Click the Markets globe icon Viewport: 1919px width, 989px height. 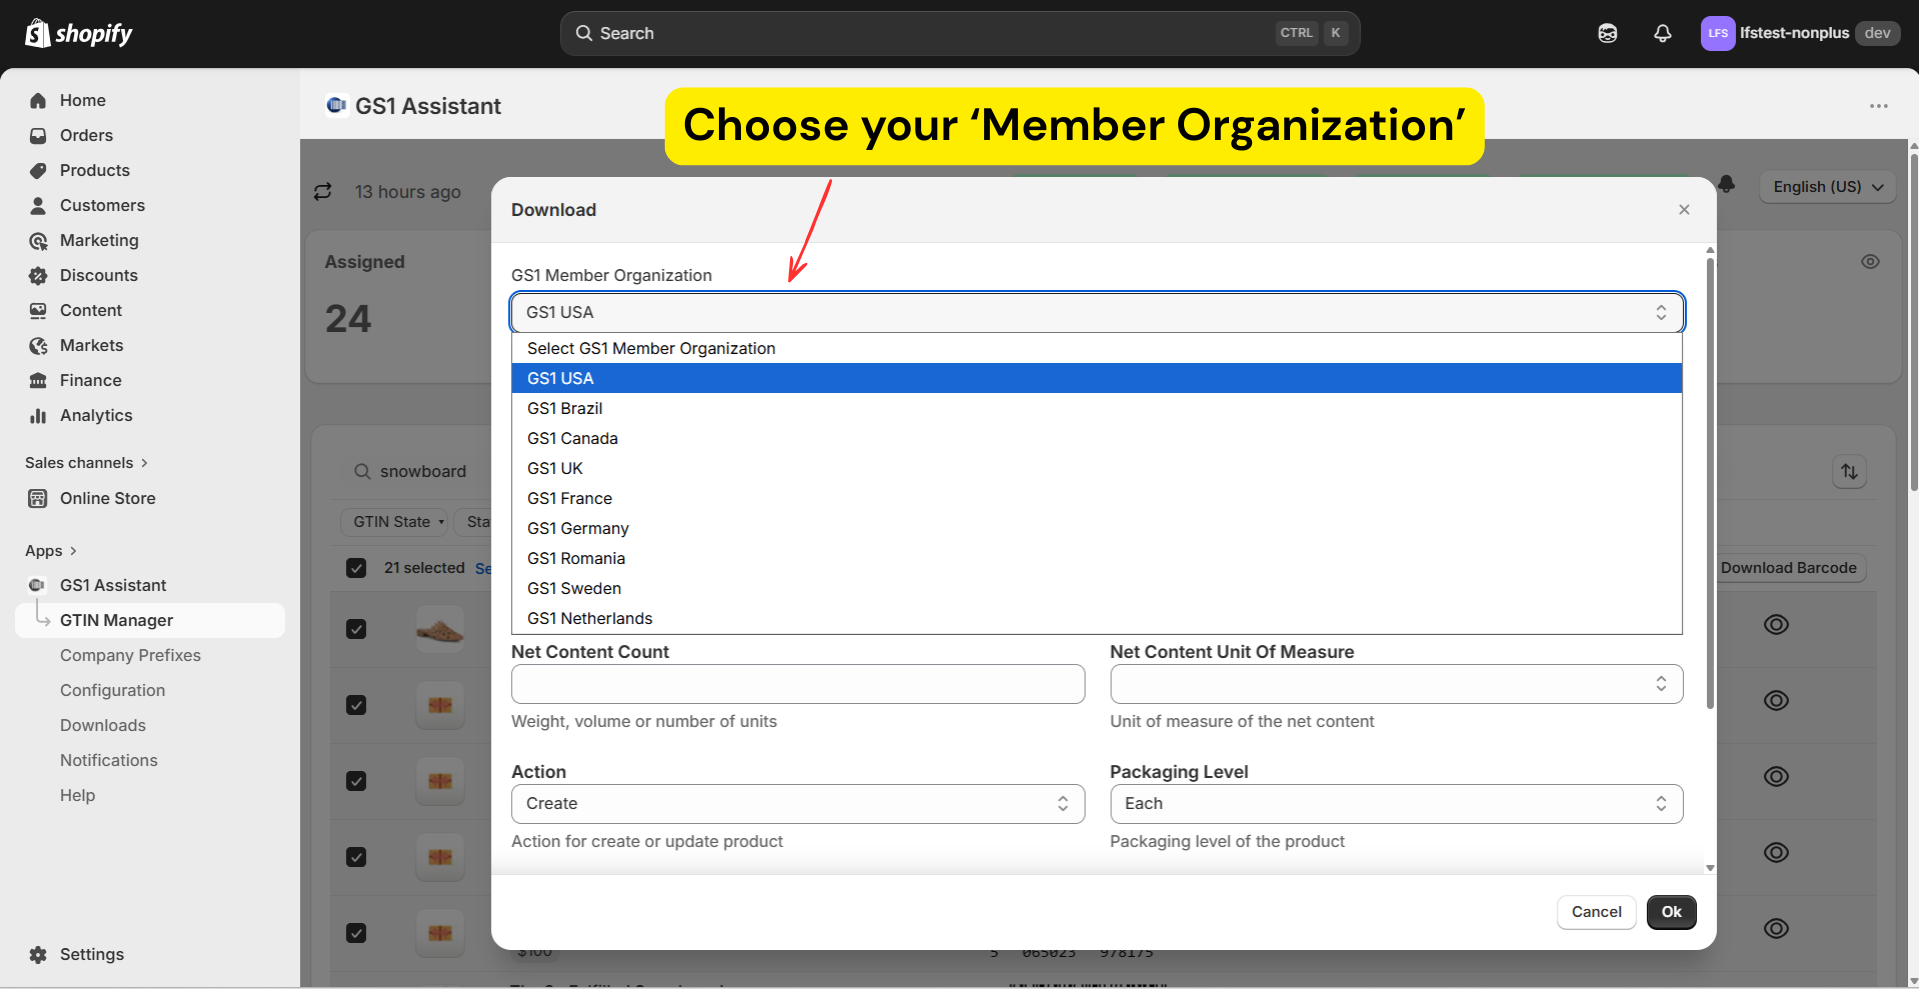point(38,345)
